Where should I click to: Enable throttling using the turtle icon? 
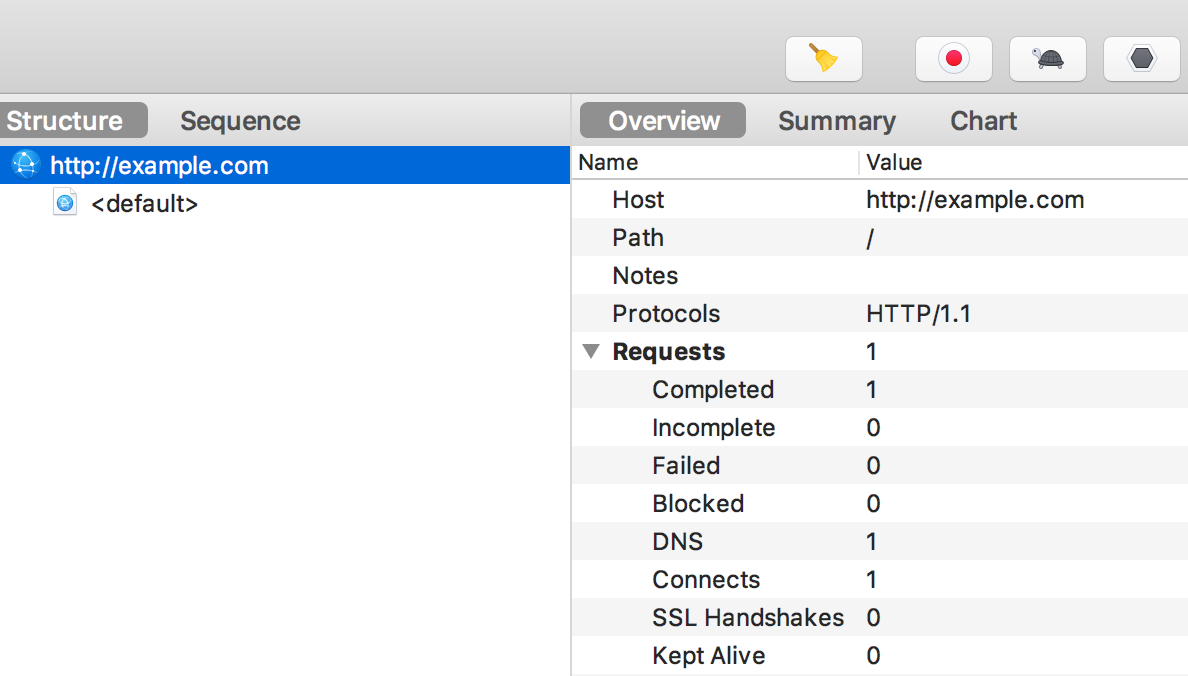pyautogui.click(x=1048, y=59)
